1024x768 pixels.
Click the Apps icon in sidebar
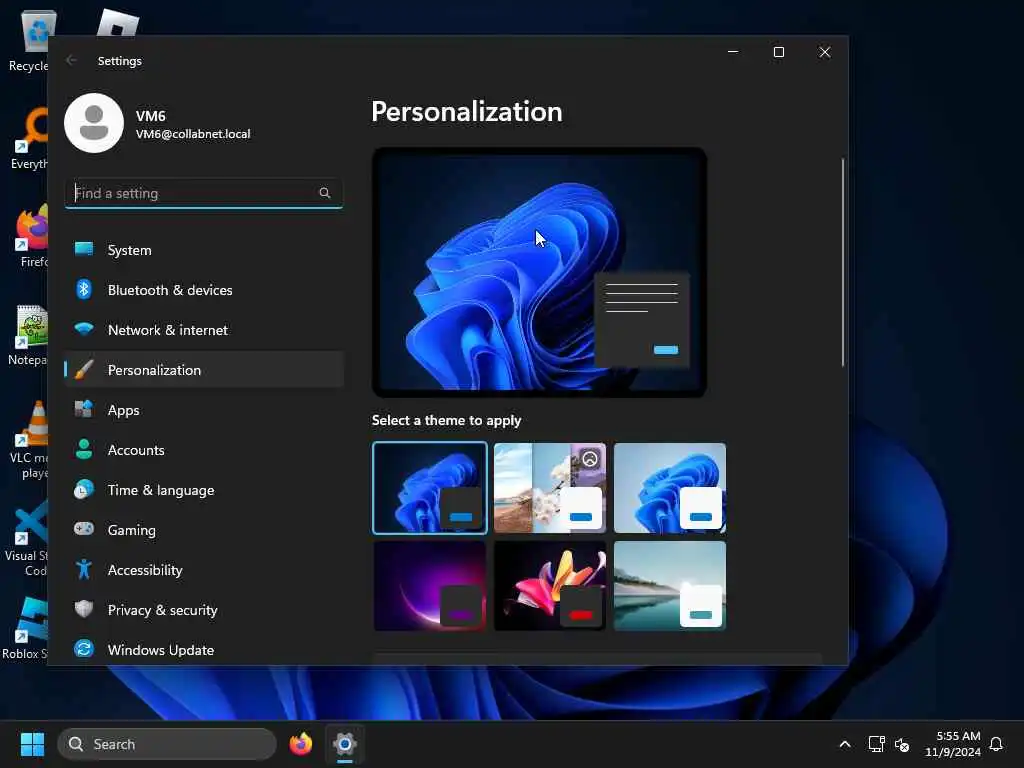pyautogui.click(x=84, y=409)
